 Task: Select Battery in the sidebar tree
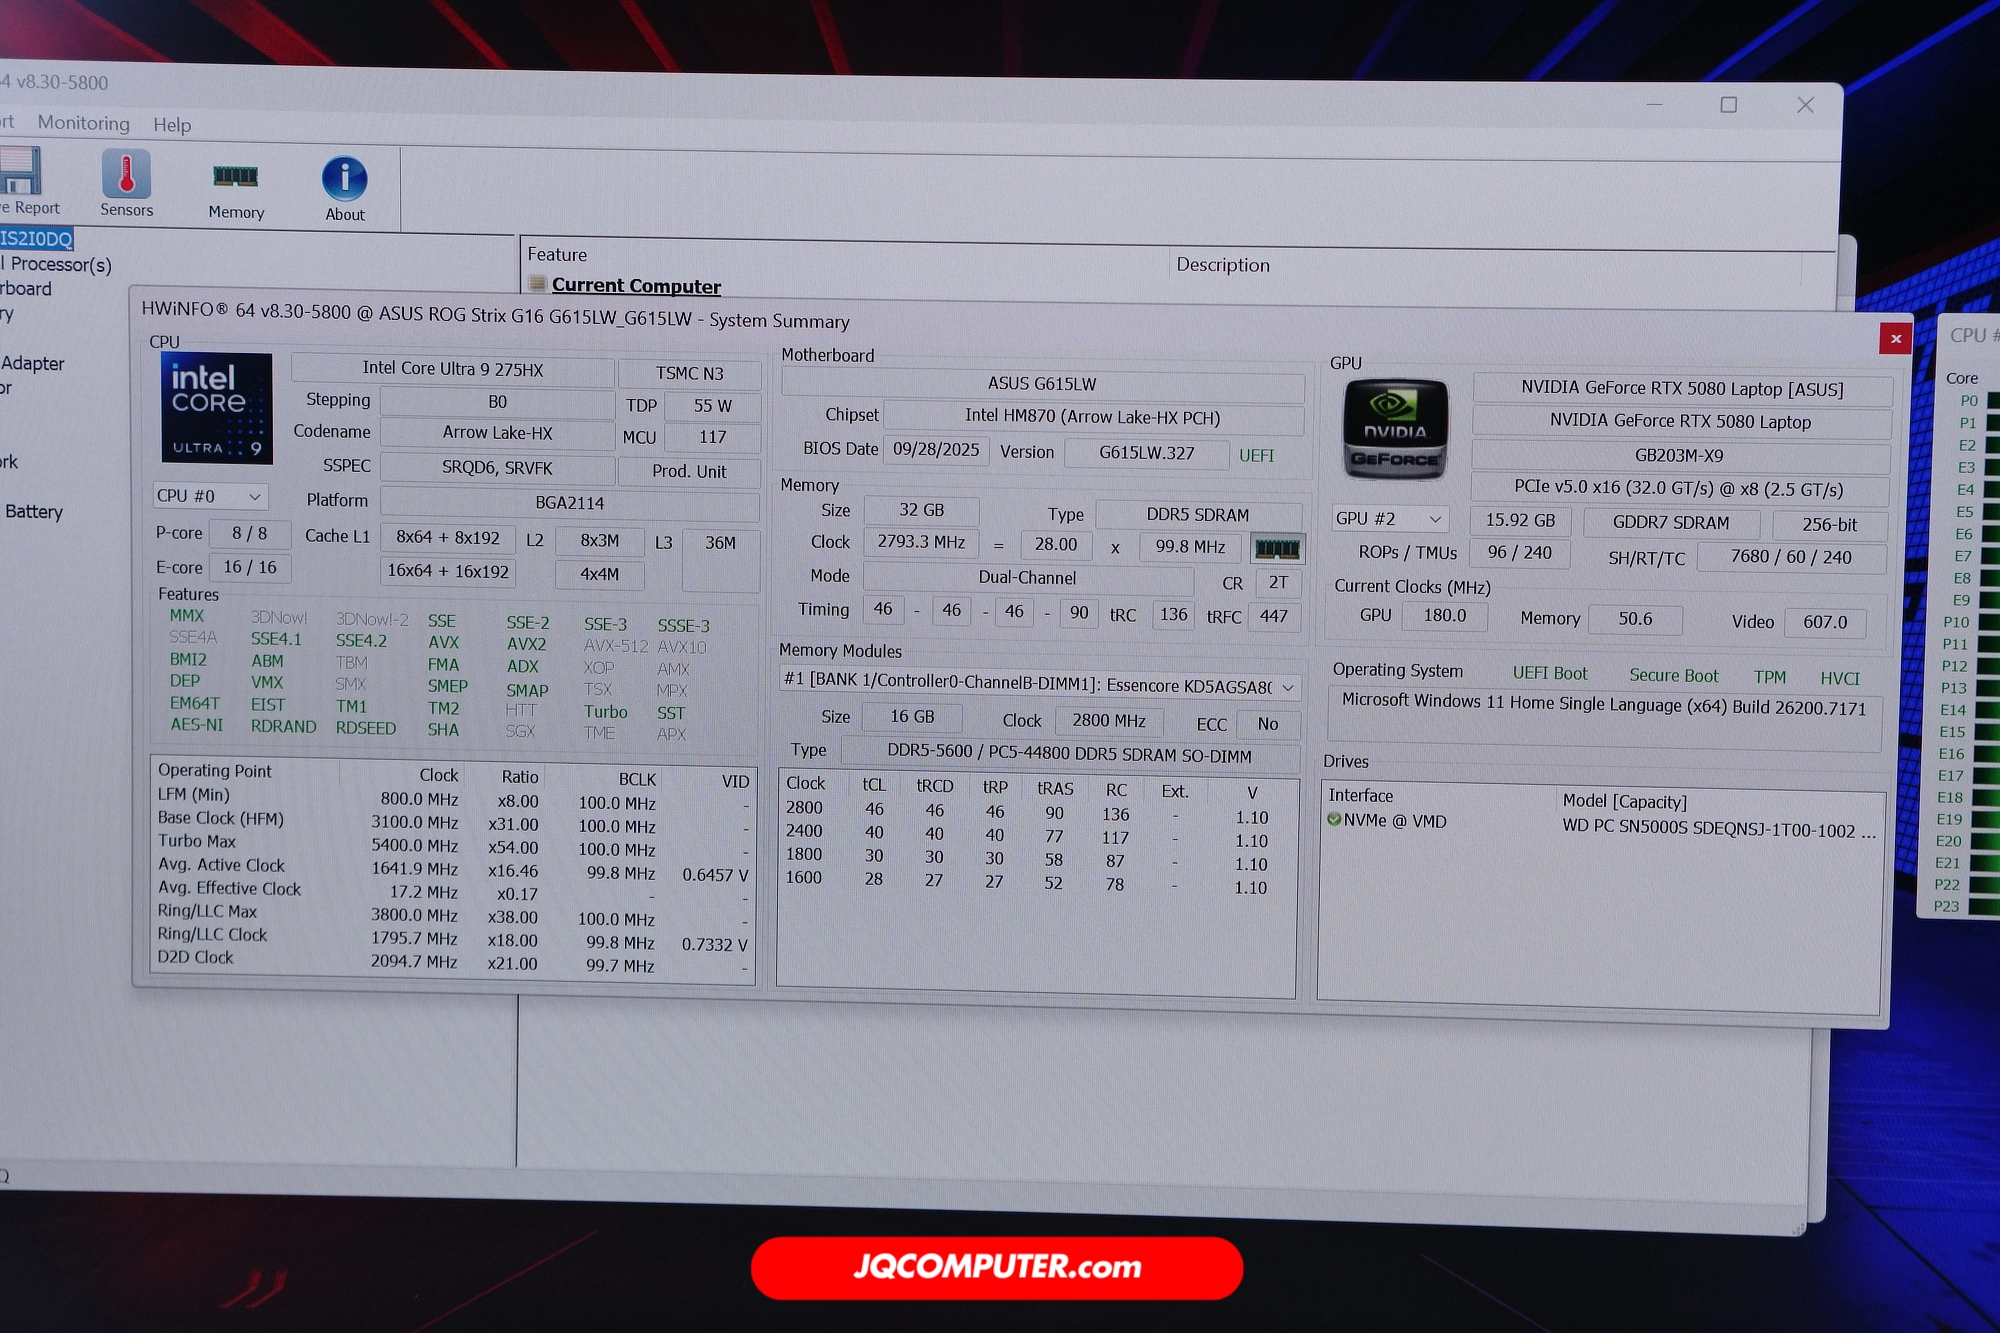[36, 511]
